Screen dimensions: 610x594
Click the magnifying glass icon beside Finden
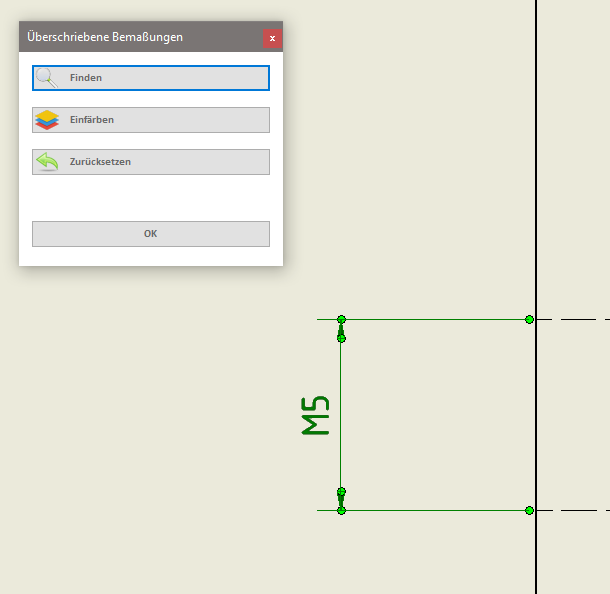pyautogui.click(x=47, y=78)
